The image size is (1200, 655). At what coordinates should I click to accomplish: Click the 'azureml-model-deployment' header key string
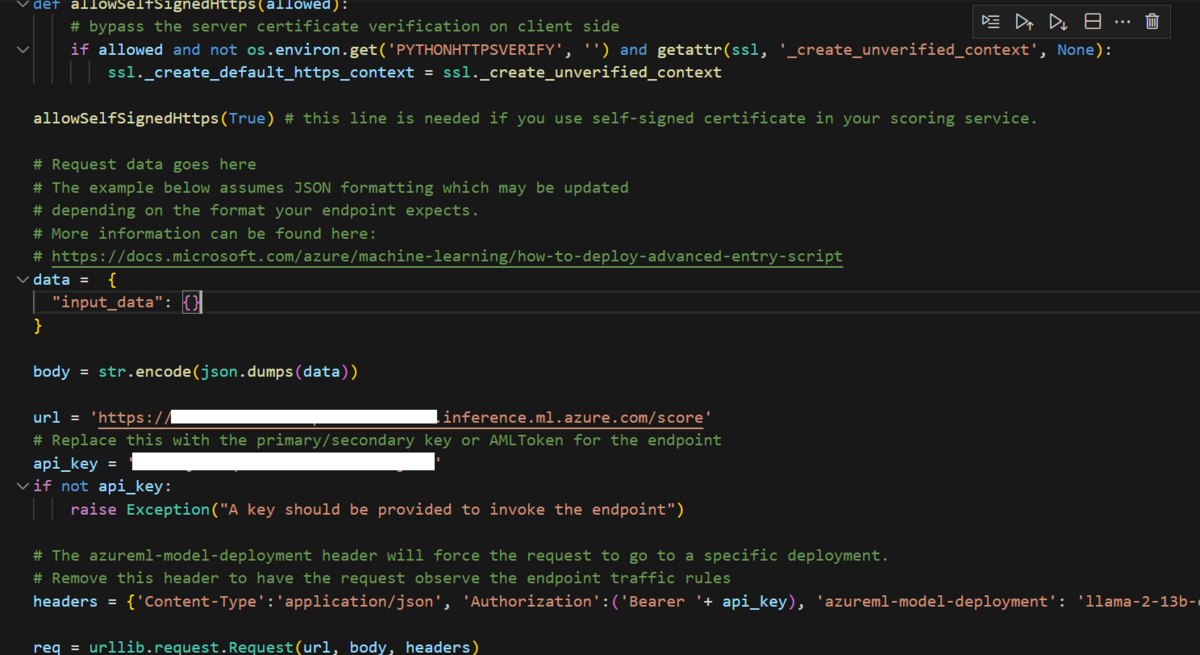click(x=935, y=601)
